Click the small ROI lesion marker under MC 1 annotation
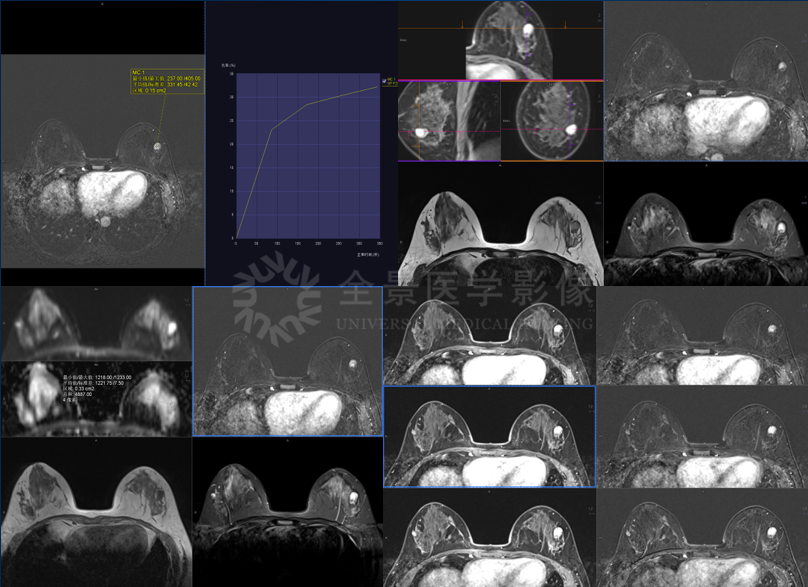 (x=157, y=147)
